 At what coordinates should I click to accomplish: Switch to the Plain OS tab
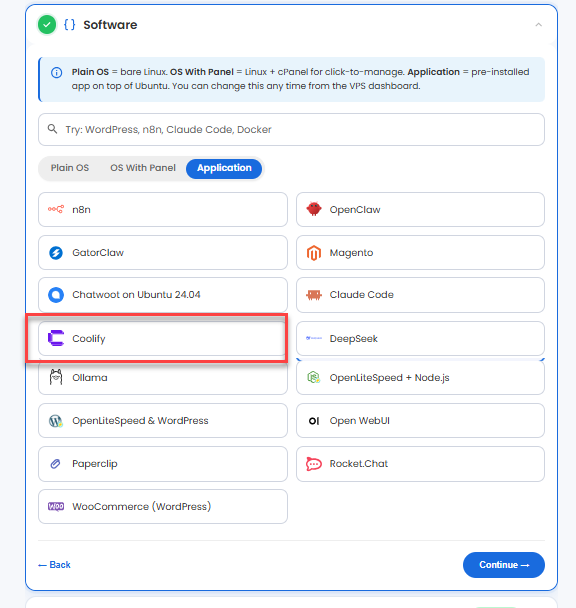70,168
